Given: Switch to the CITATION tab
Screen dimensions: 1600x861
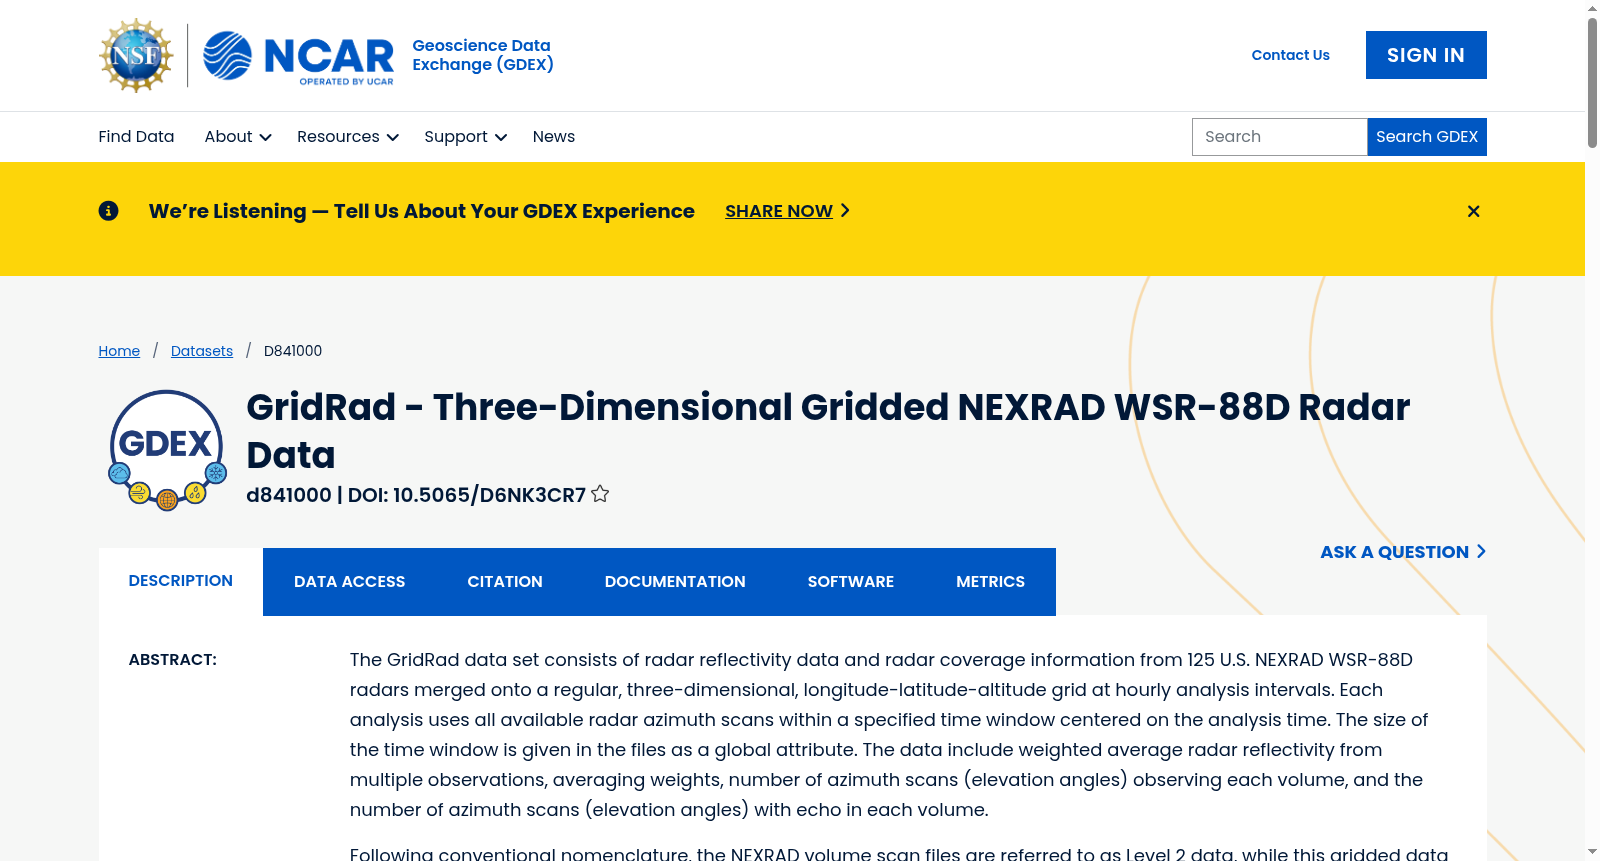Looking at the screenshot, I should pyautogui.click(x=505, y=582).
